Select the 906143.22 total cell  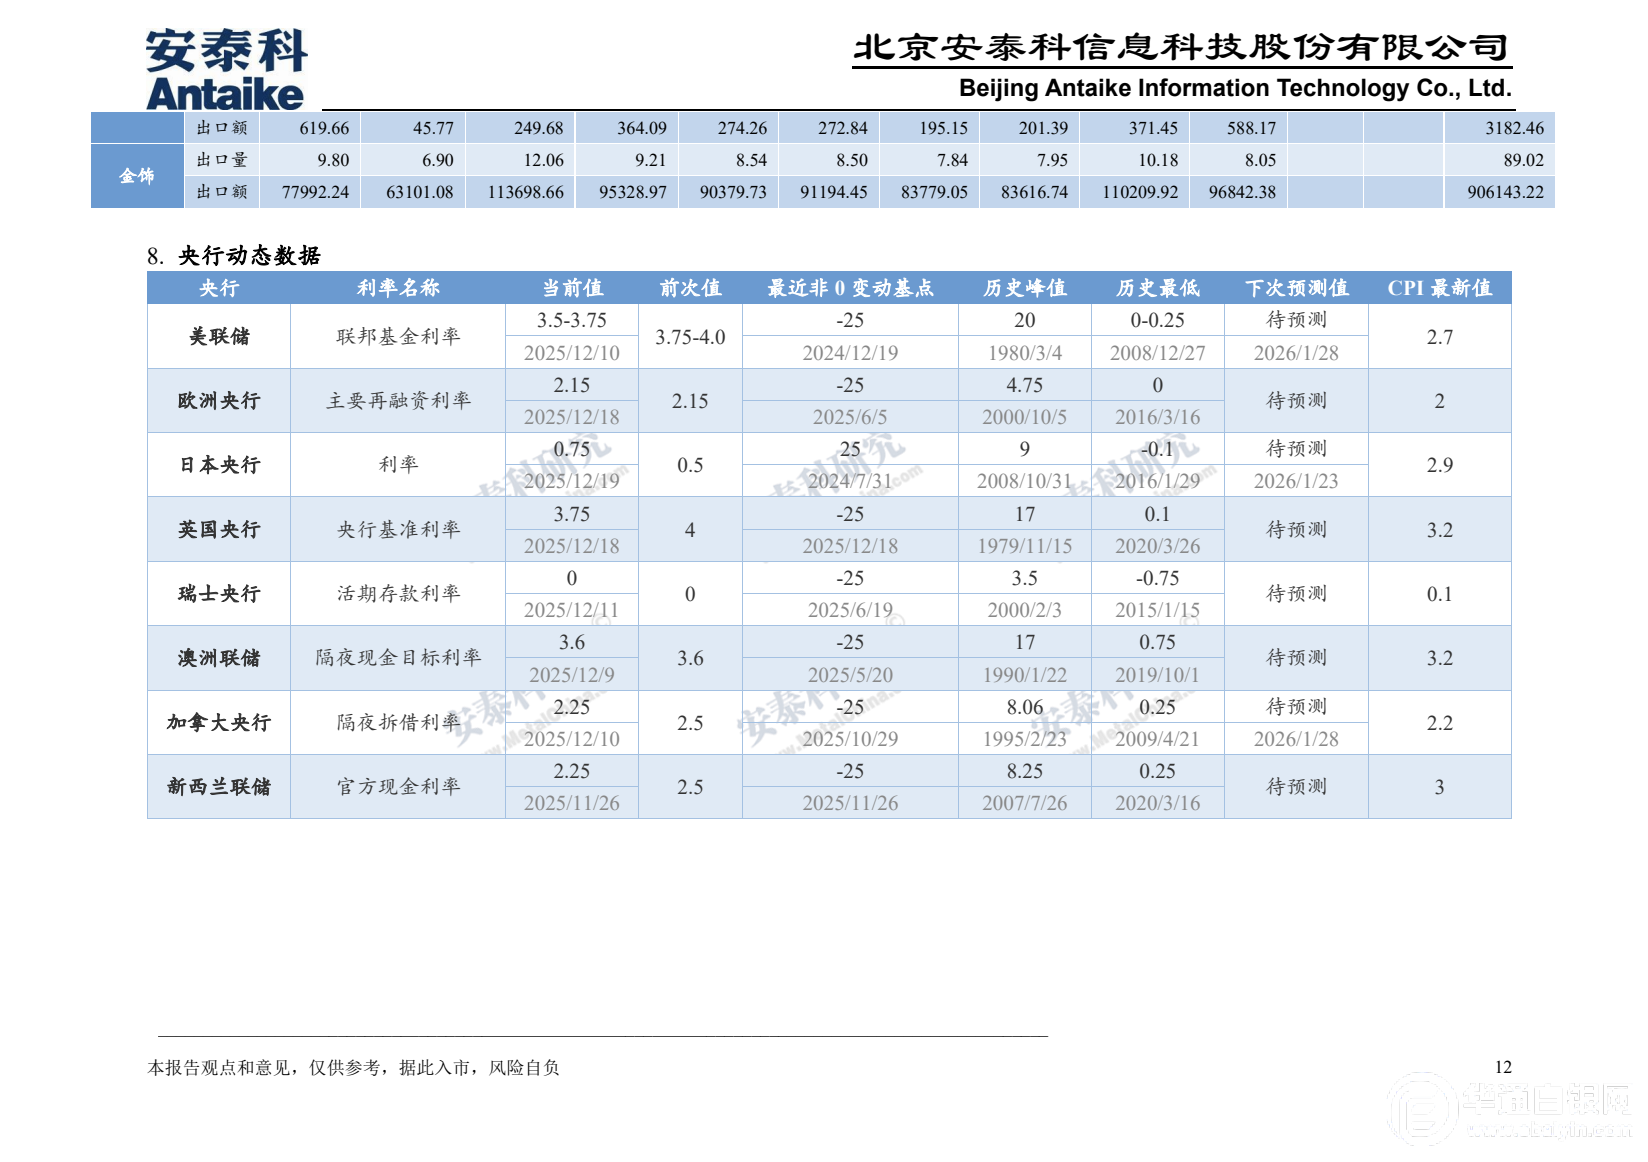[x=1505, y=192]
